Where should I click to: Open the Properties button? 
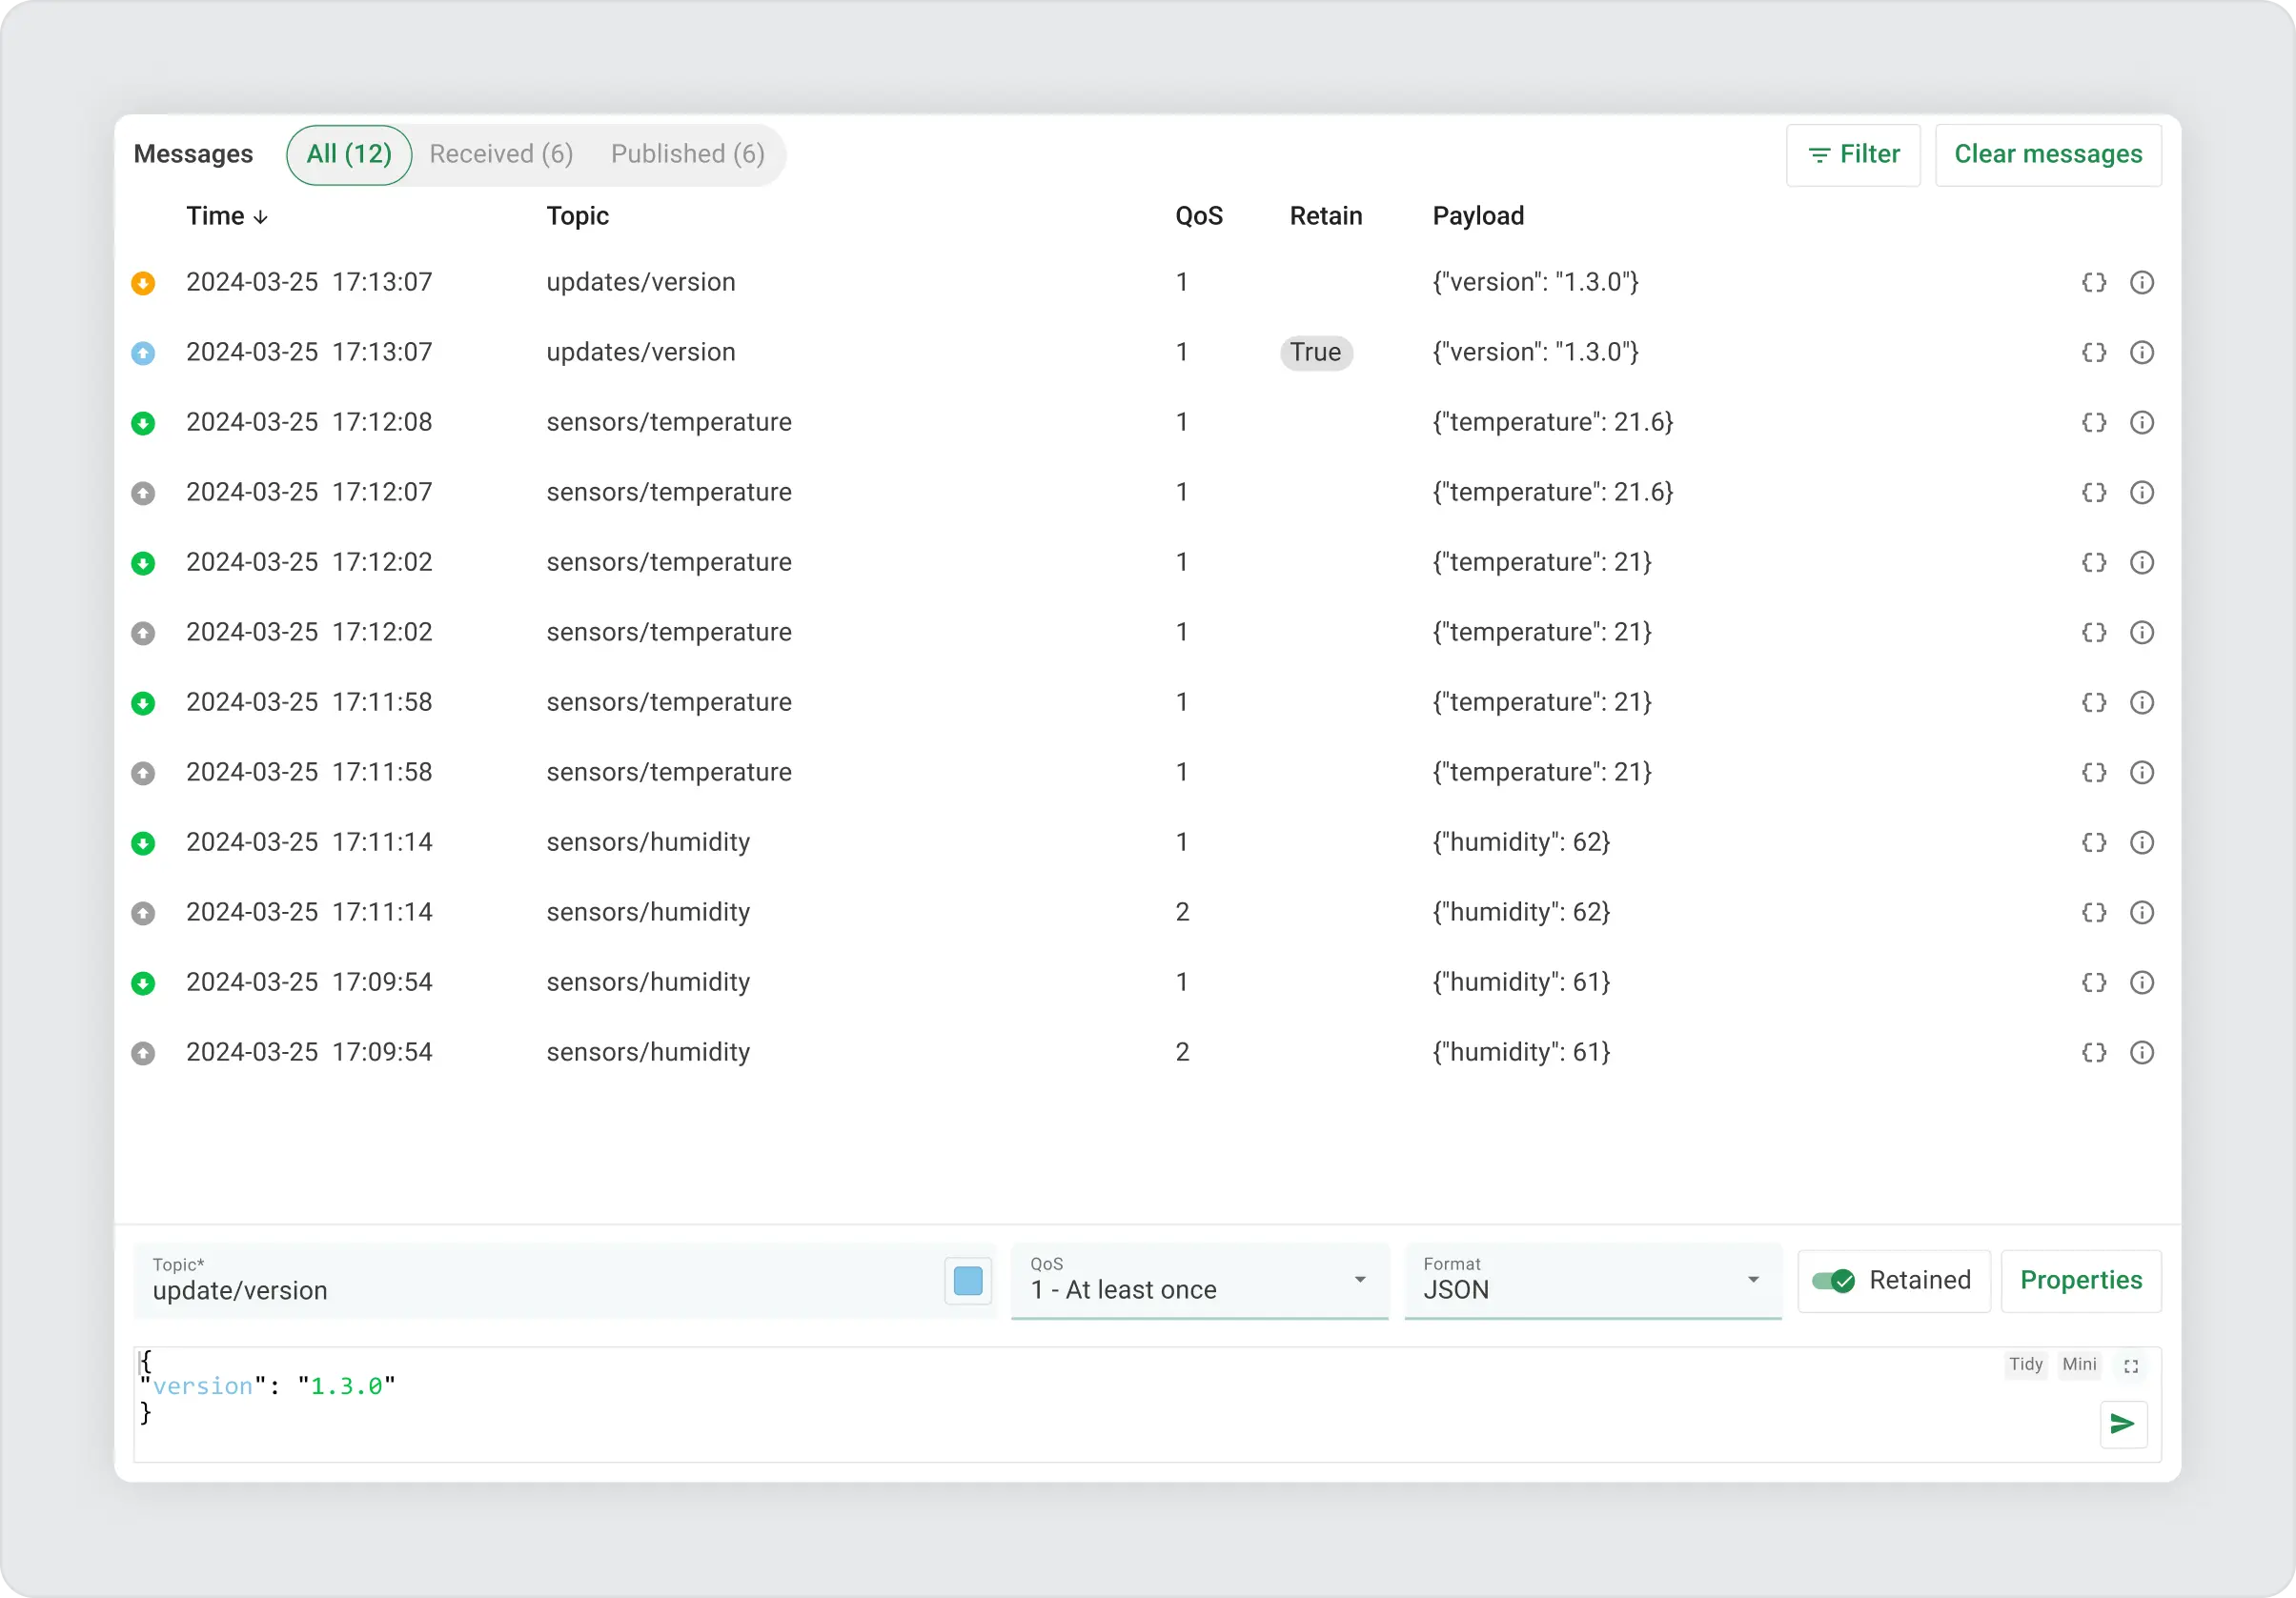tap(2080, 1281)
